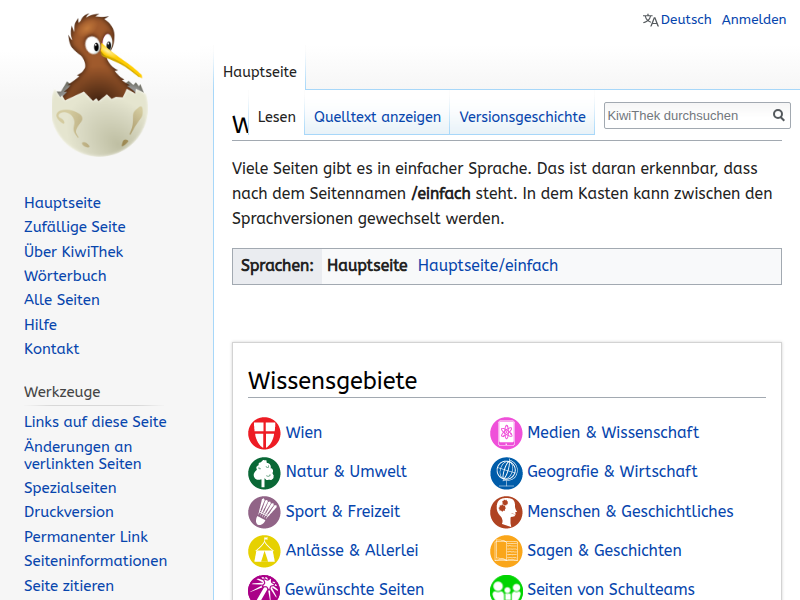The image size is (800, 600).
Task: Open the Hauptseite/einfach language version link
Action: 488,266
